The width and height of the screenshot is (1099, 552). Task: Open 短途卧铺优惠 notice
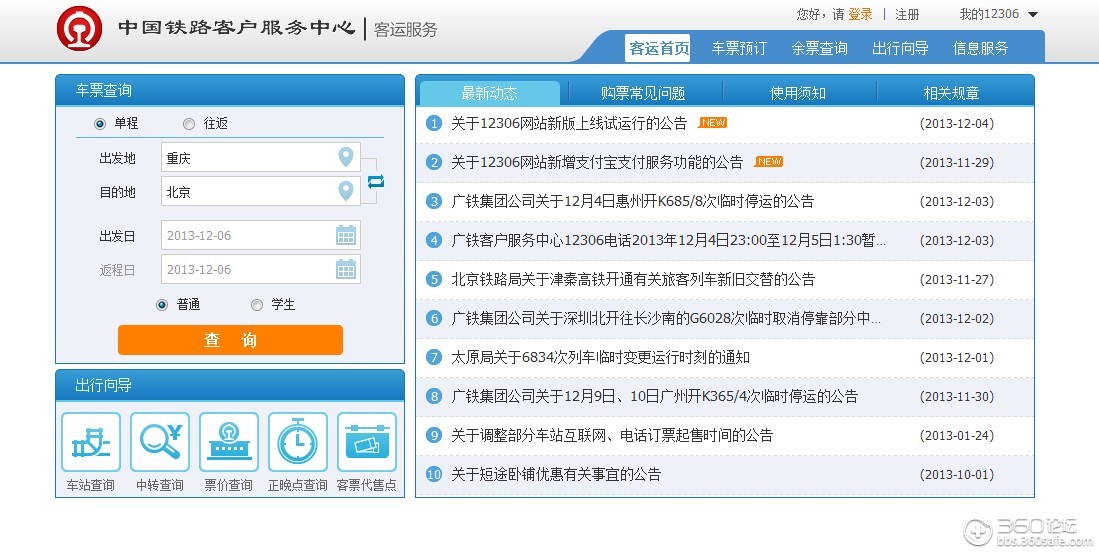(x=556, y=474)
